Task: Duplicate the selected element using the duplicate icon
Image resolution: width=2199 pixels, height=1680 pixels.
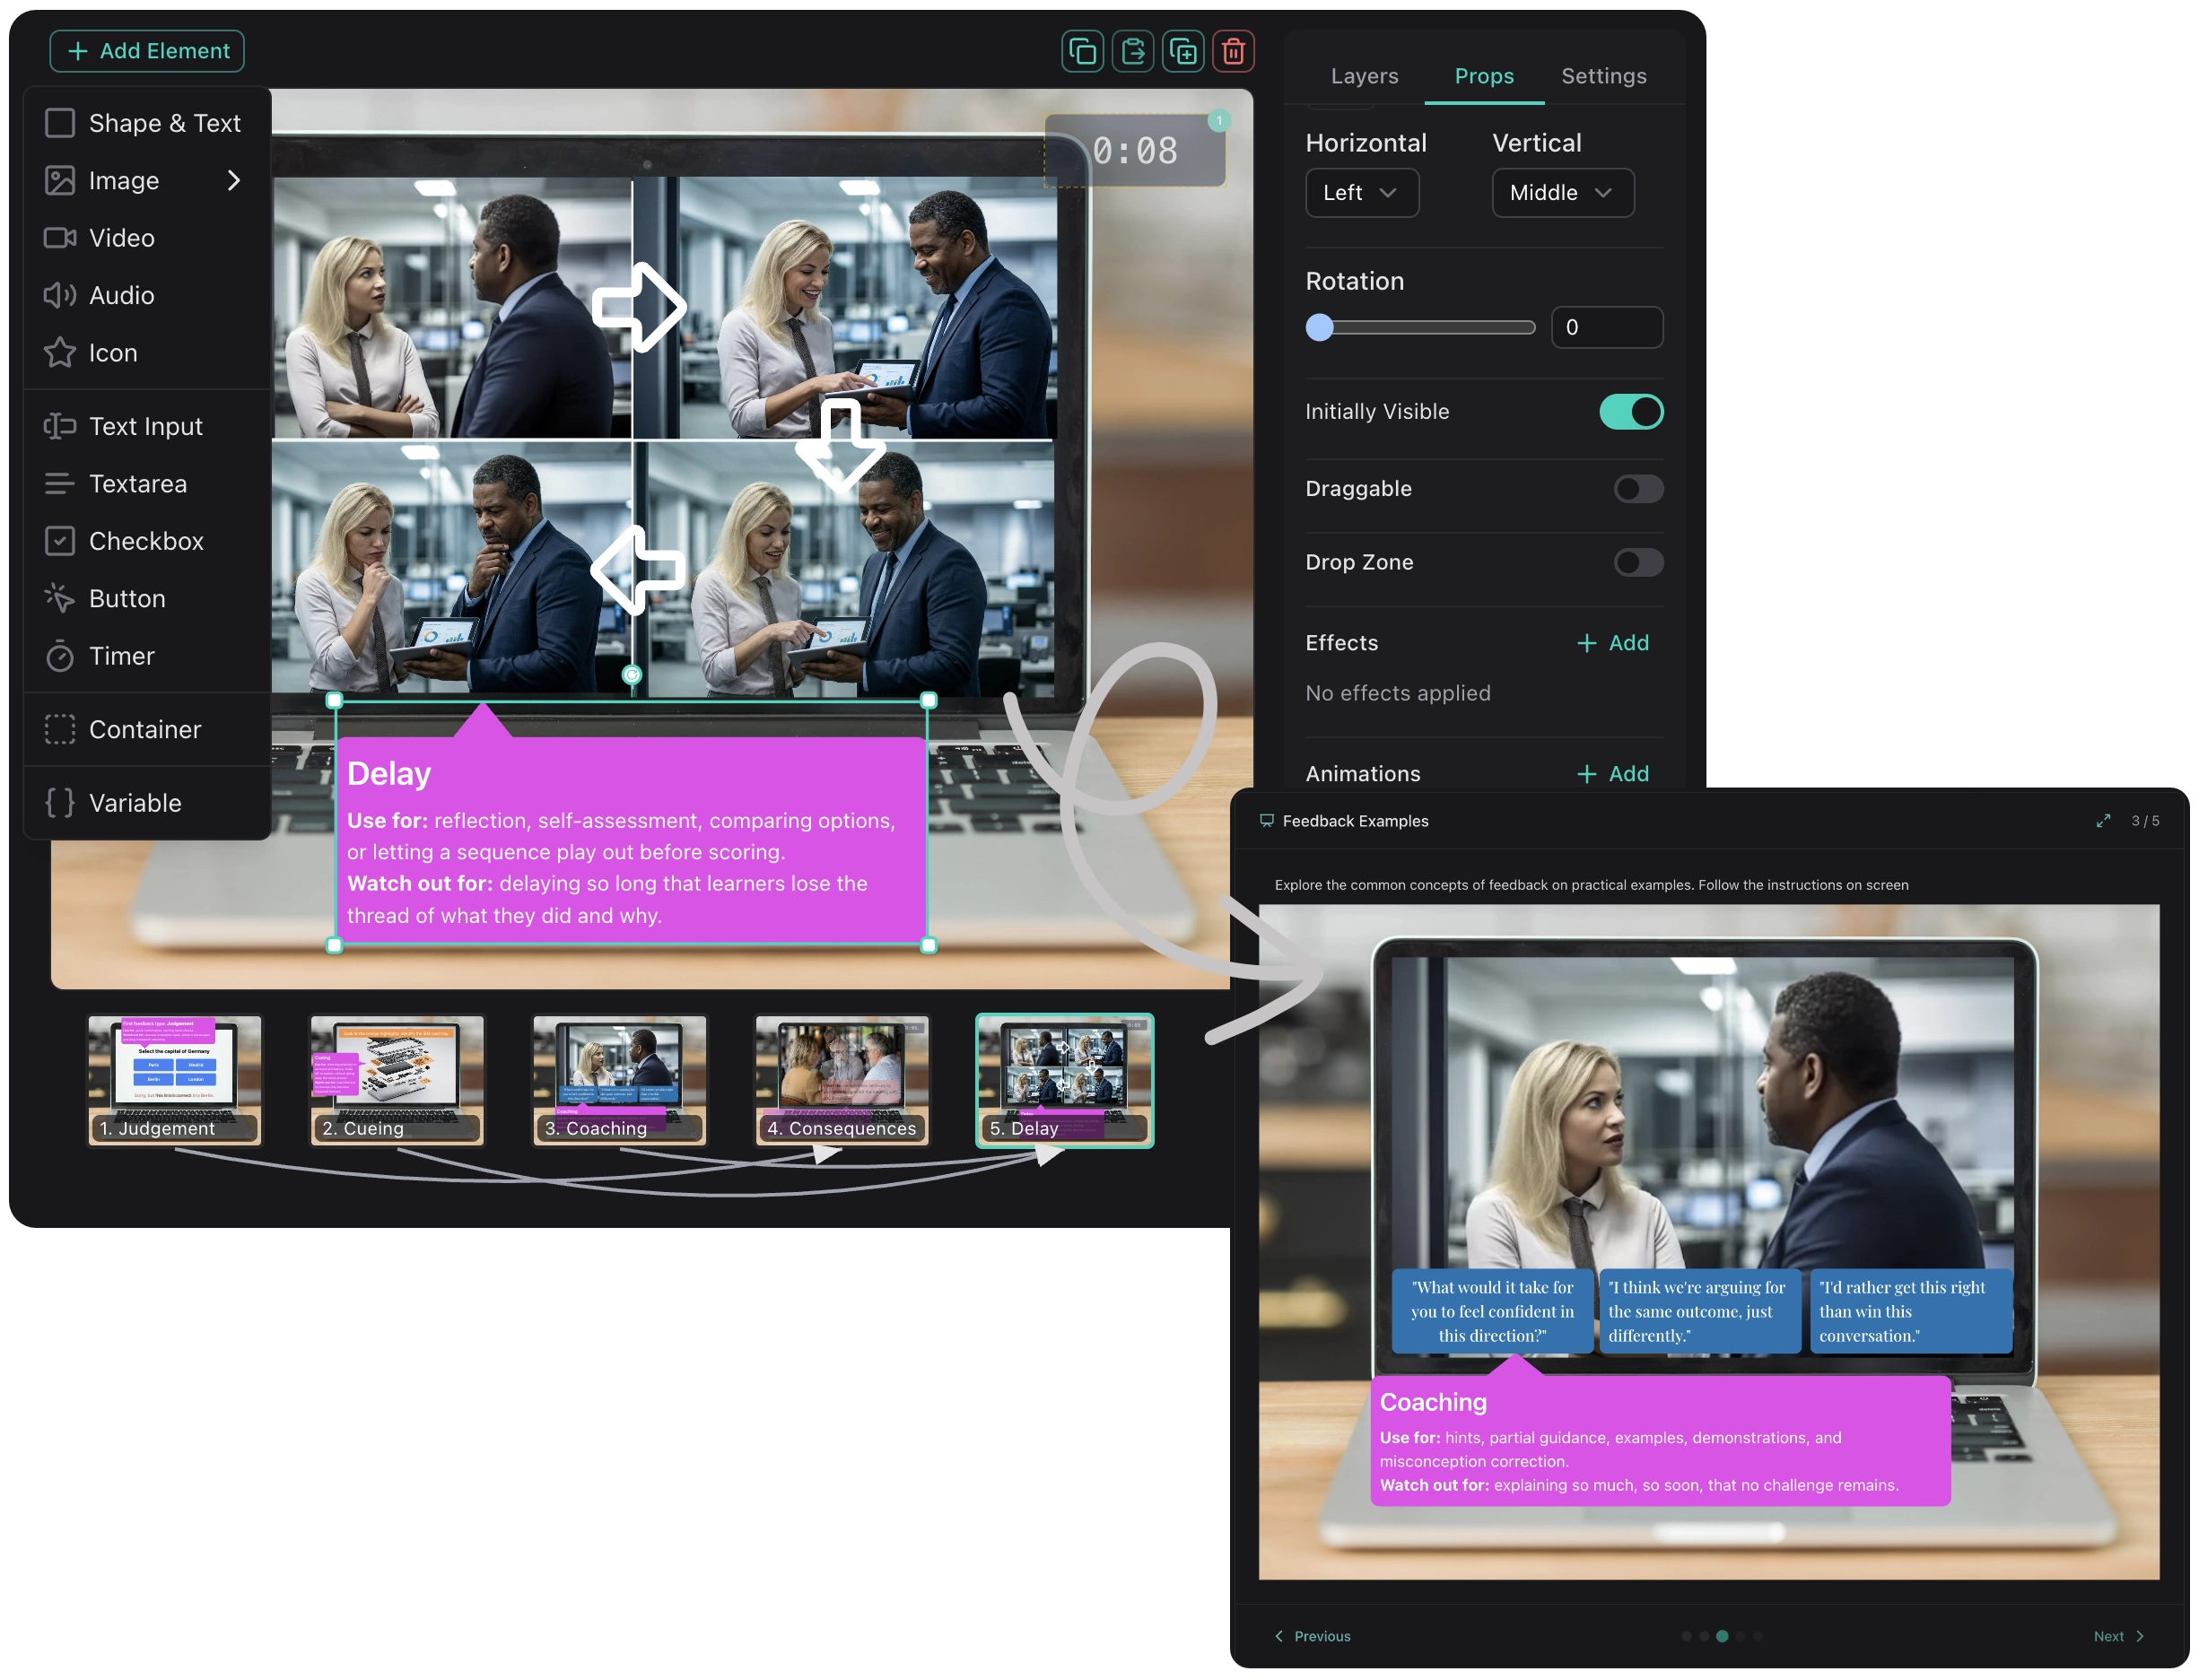Action: click(1184, 51)
